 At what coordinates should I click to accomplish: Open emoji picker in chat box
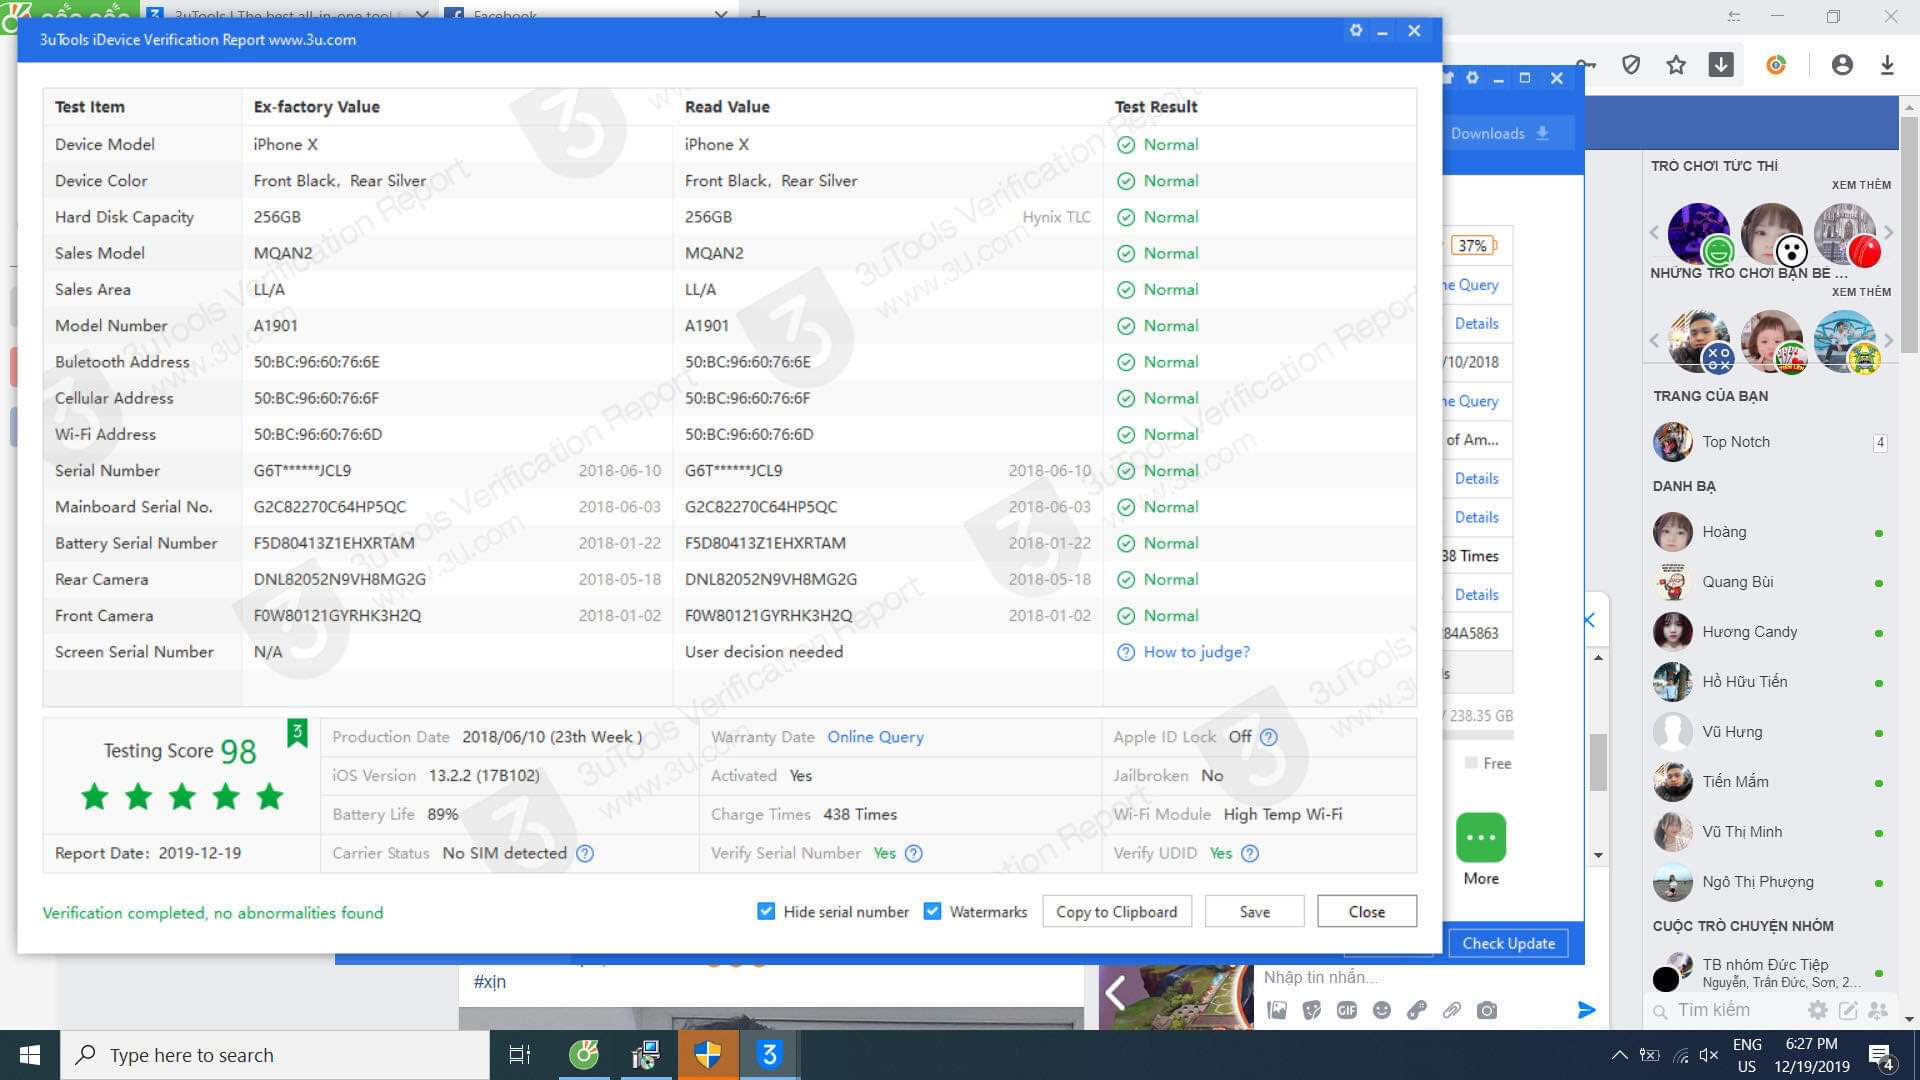click(1382, 1010)
